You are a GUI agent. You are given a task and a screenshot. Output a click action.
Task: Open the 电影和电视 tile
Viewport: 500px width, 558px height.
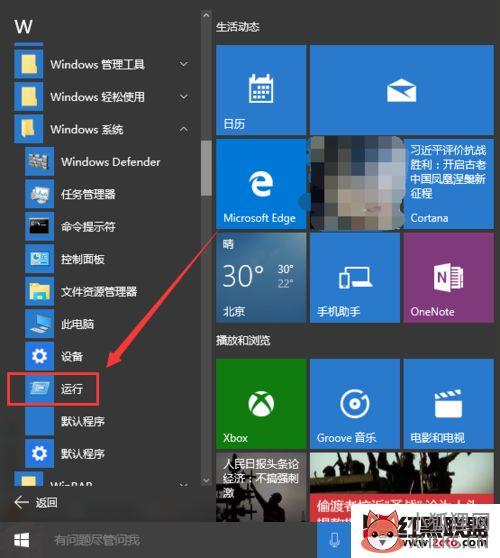coord(449,404)
